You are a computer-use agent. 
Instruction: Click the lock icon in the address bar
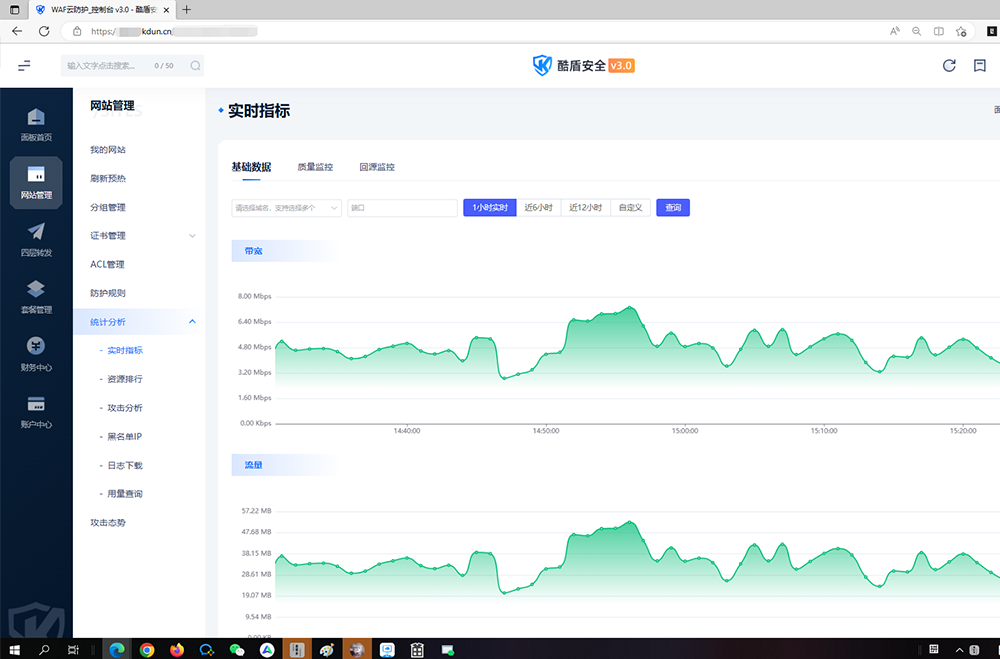point(77,31)
